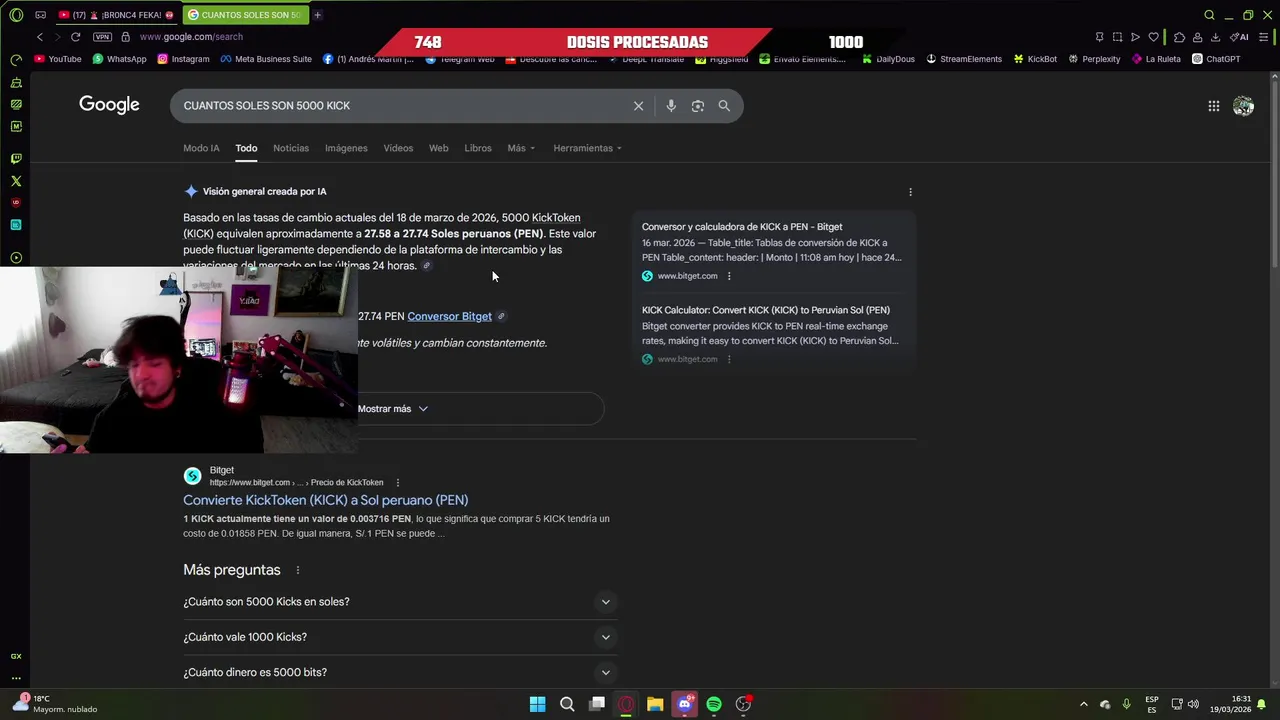Submit search with magnifier icon
Screen dimensions: 1280x720
(x=724, y=106)
